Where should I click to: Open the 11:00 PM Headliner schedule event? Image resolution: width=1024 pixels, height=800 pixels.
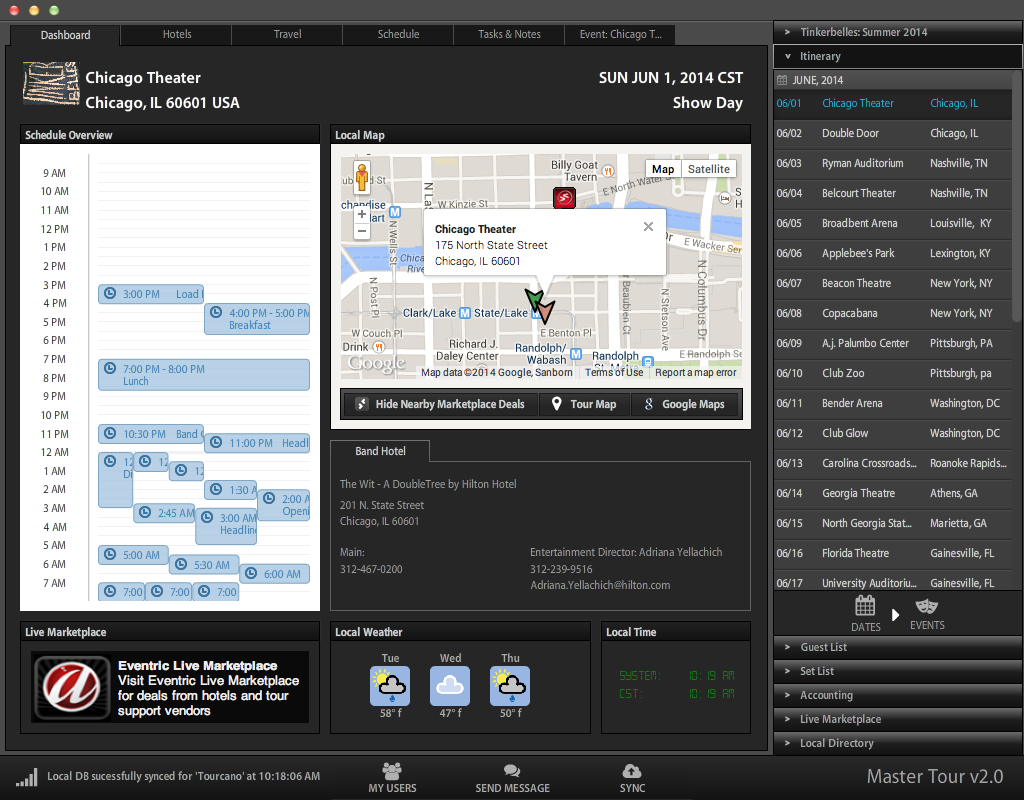point(257,443)
